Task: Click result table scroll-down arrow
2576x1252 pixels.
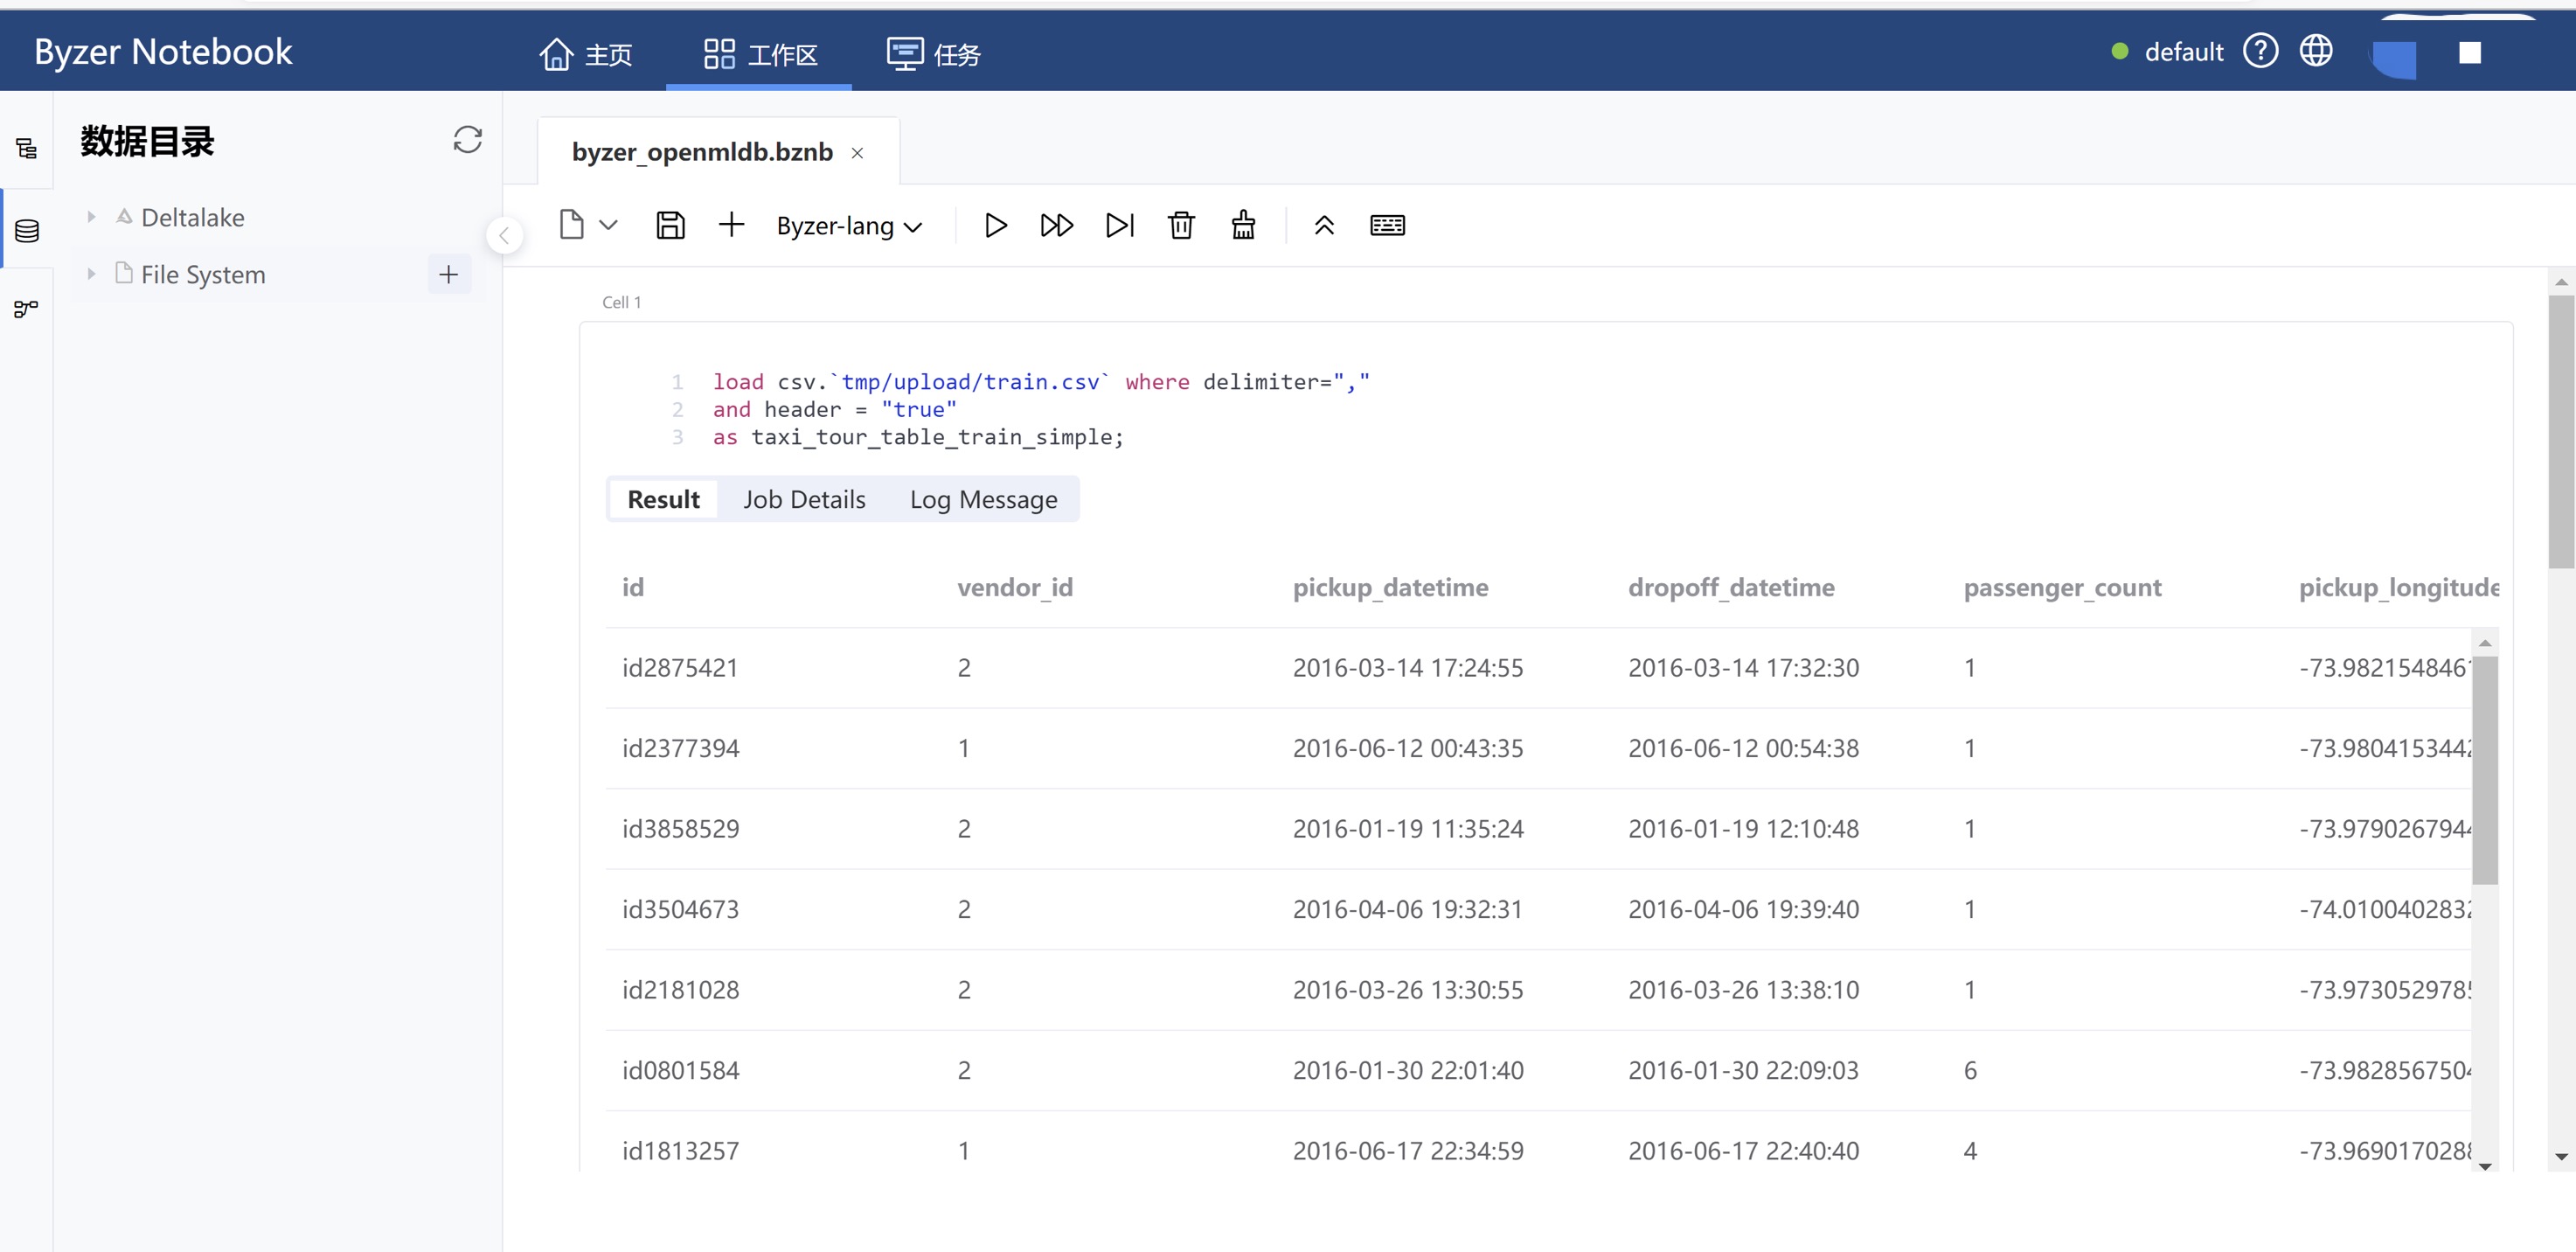Action: 2485,1166
